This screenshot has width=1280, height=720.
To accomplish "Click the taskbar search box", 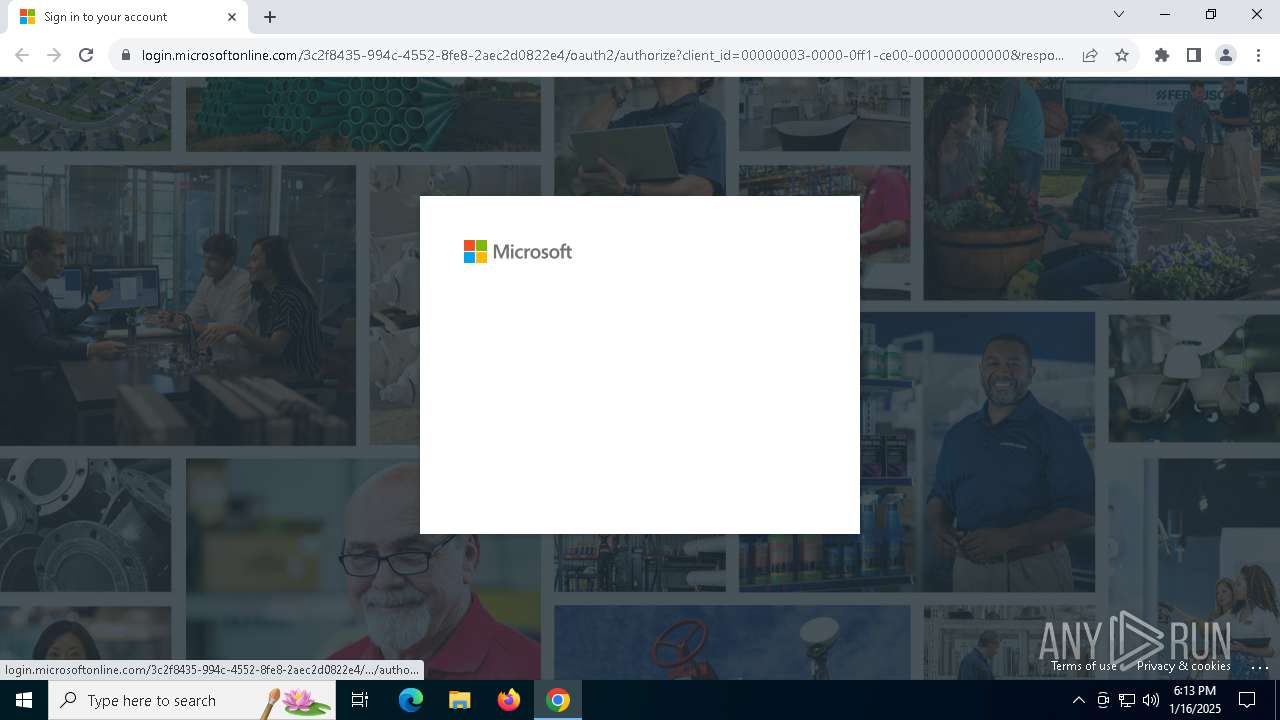I will pyautogui.click(x=192, y=700).
